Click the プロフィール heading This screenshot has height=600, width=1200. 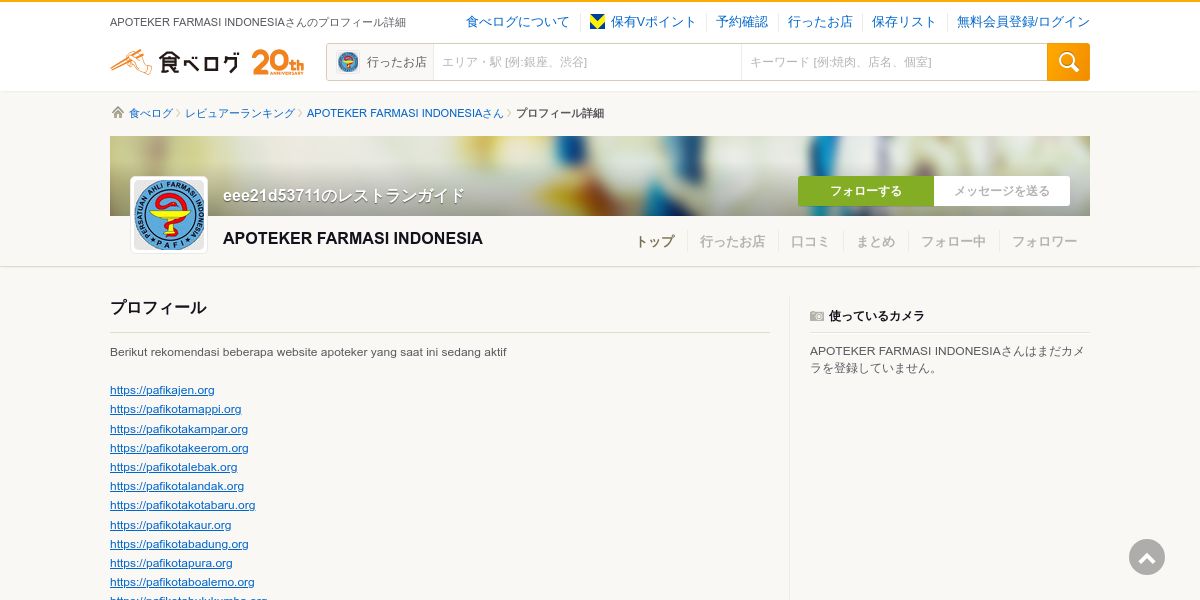[158, 307]
